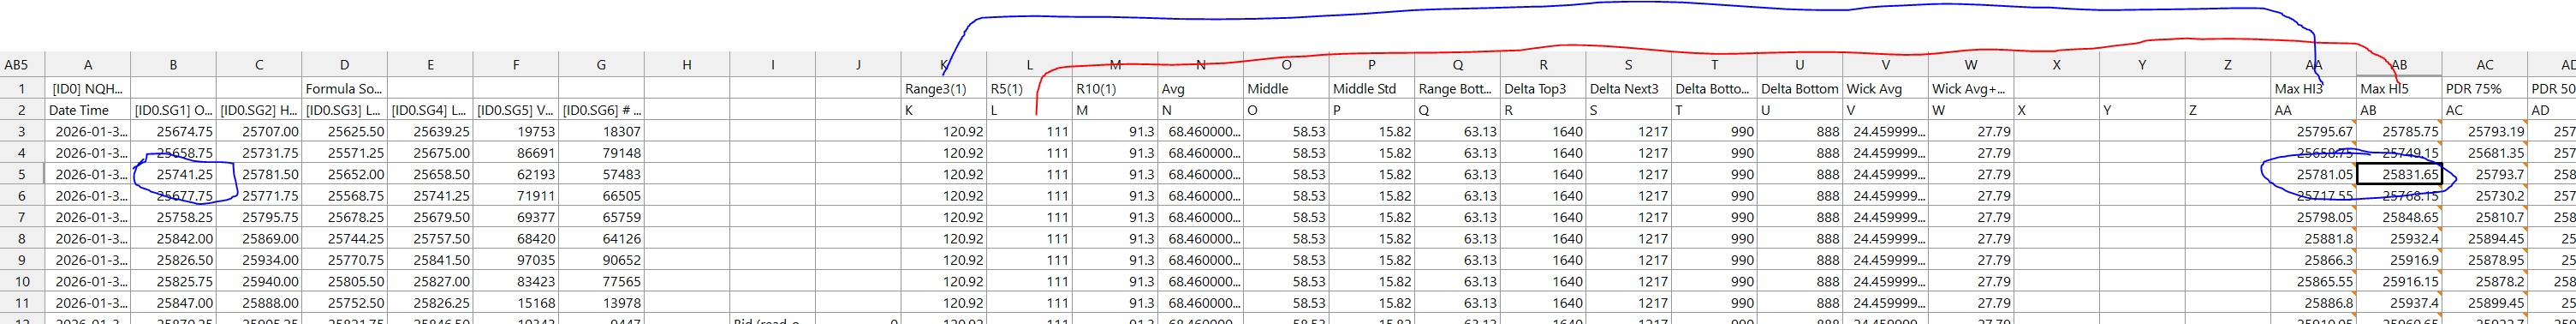Viewport: 2576px width, 324px height.
Task: Click the selected cell showing 25831.65
Action: 2399,174
